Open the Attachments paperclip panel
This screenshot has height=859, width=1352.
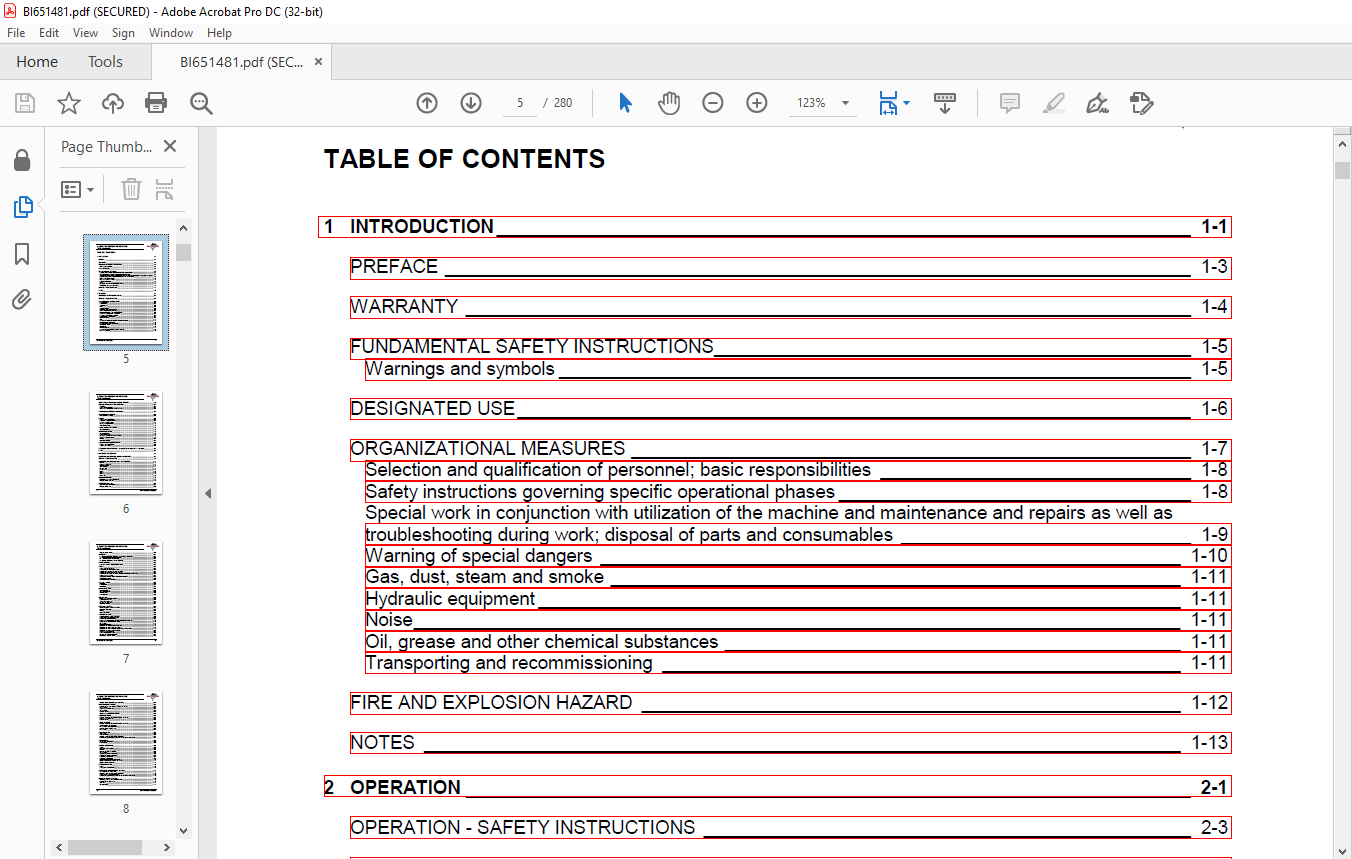click(22, 299)
